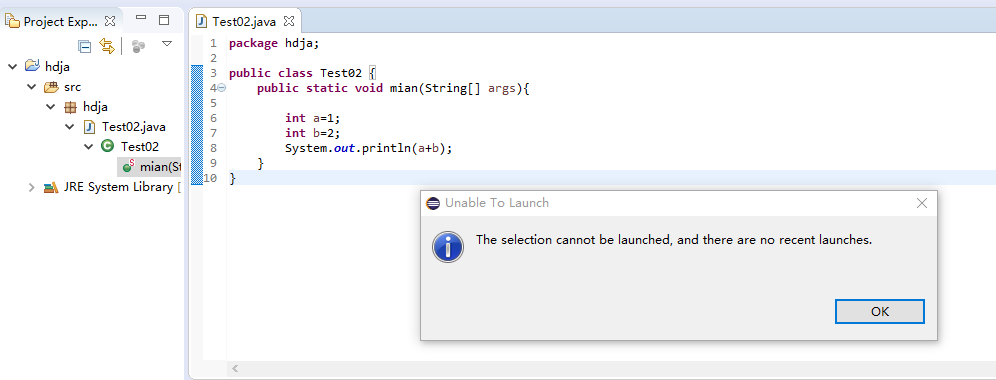Close the Project Explorer tab
Screen dimensions: 996x380
[110, 21]
